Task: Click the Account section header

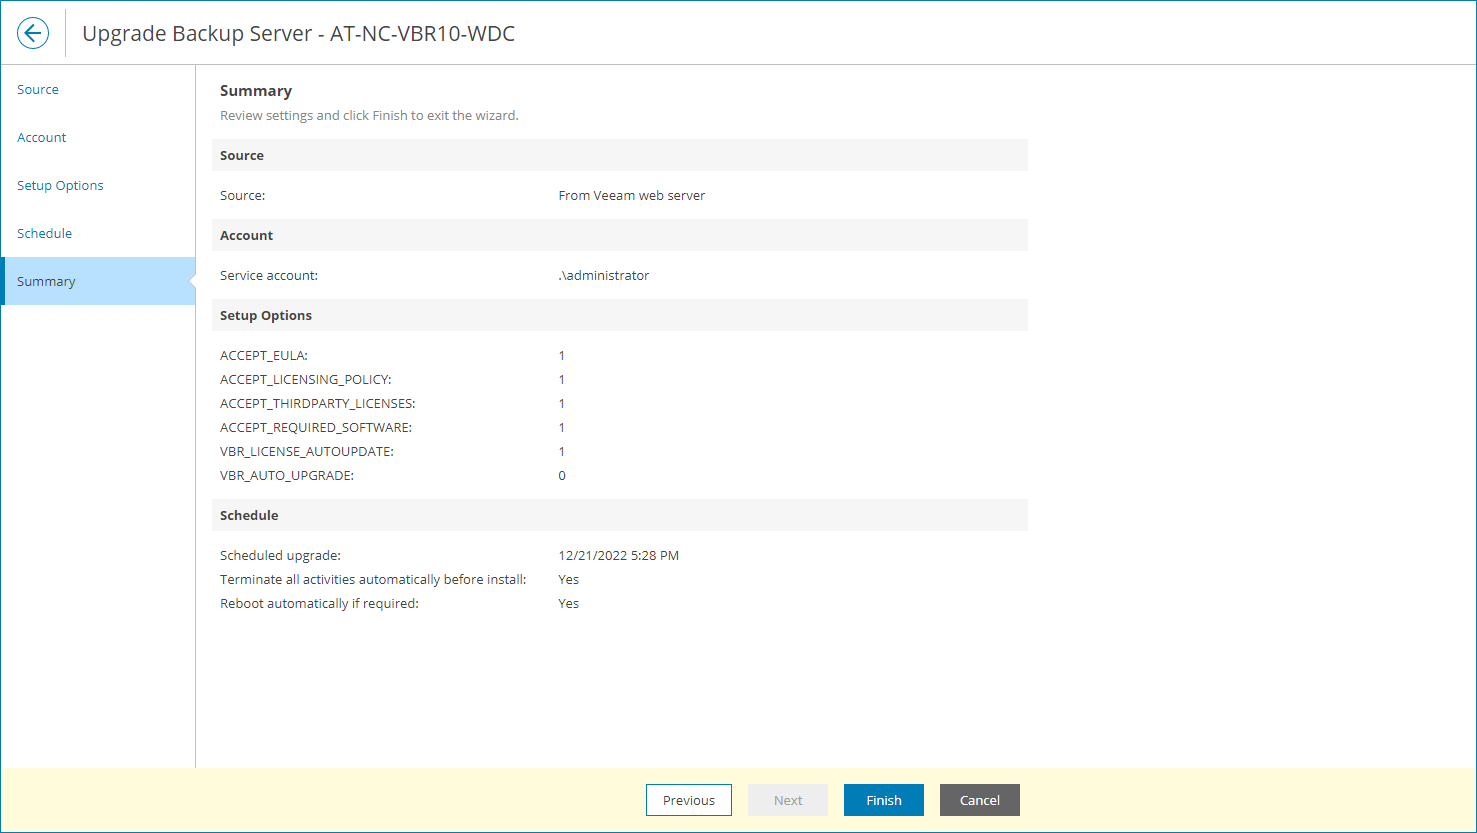Action: coord(247,235)
